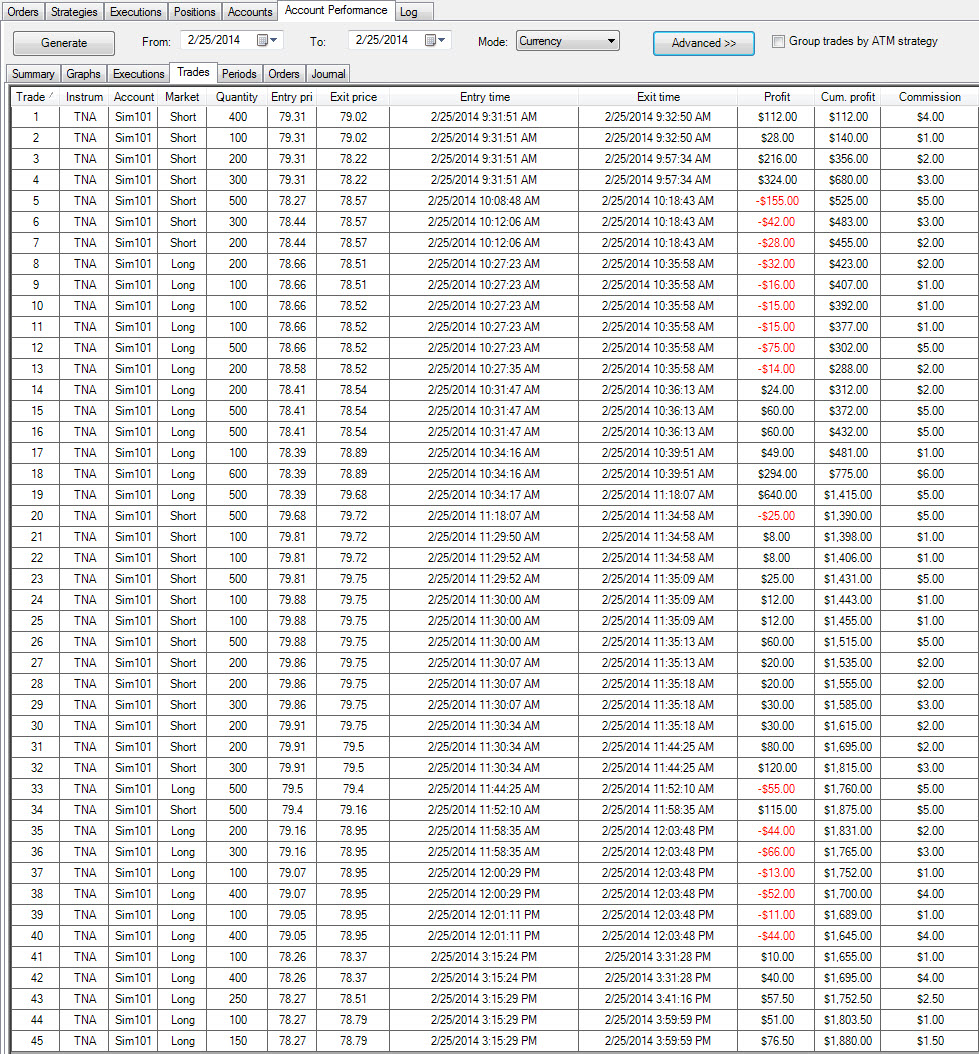
Task: Select trade 4 profit $324.00
Action: (777, 179)
